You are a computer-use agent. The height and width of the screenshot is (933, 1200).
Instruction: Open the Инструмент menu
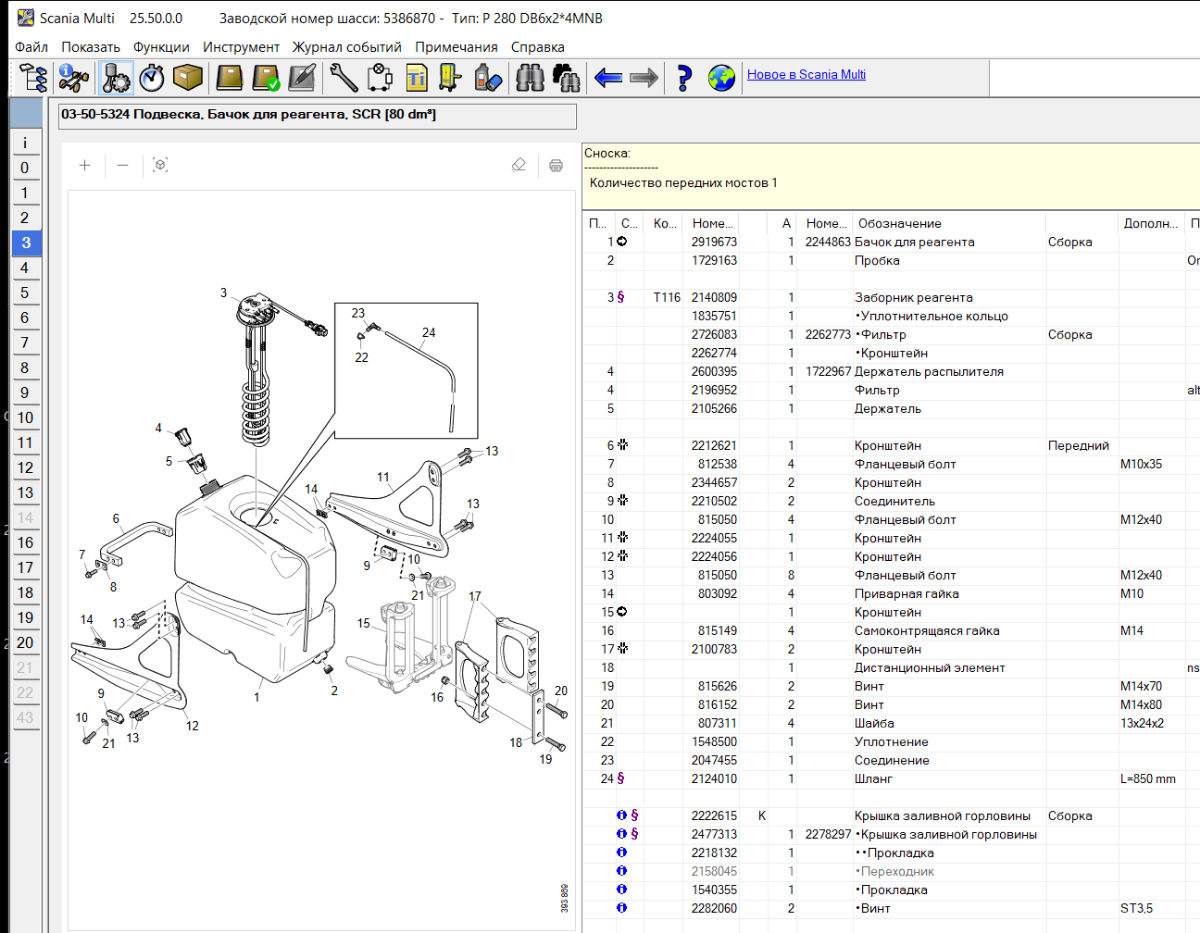(241, 47)
